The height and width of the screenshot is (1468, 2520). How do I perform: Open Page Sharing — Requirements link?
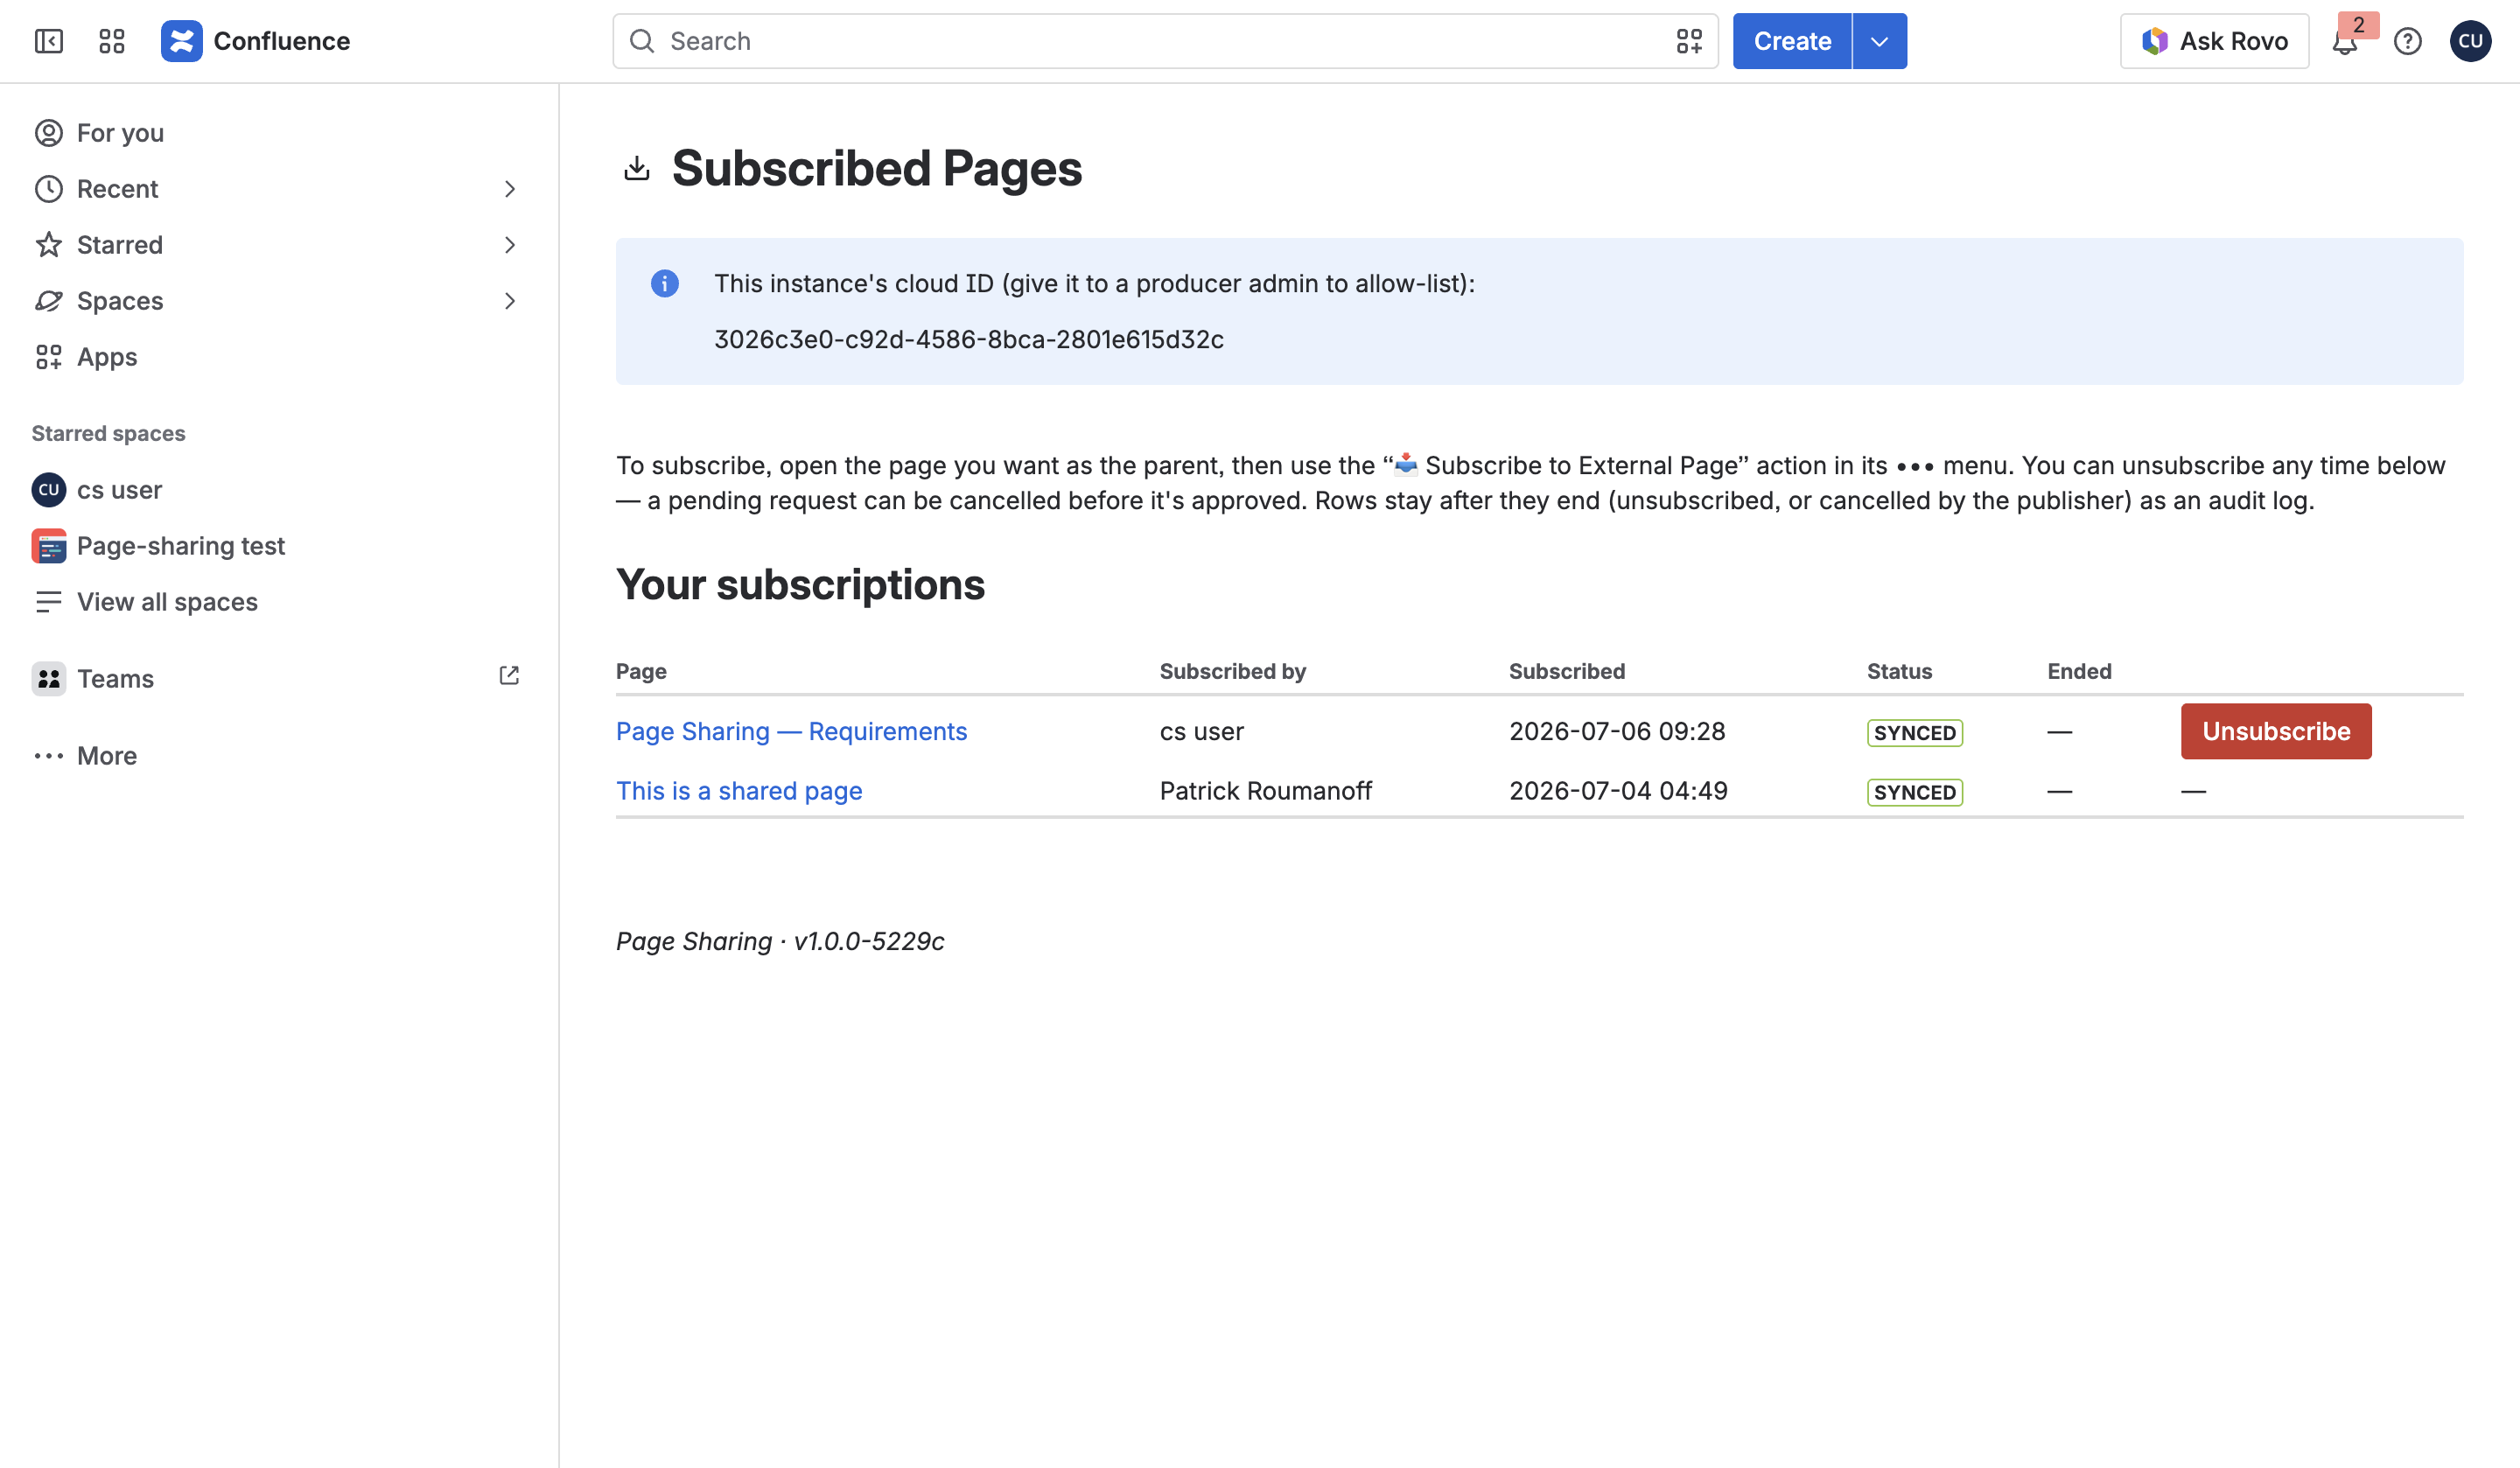click(x=791, y=732)
